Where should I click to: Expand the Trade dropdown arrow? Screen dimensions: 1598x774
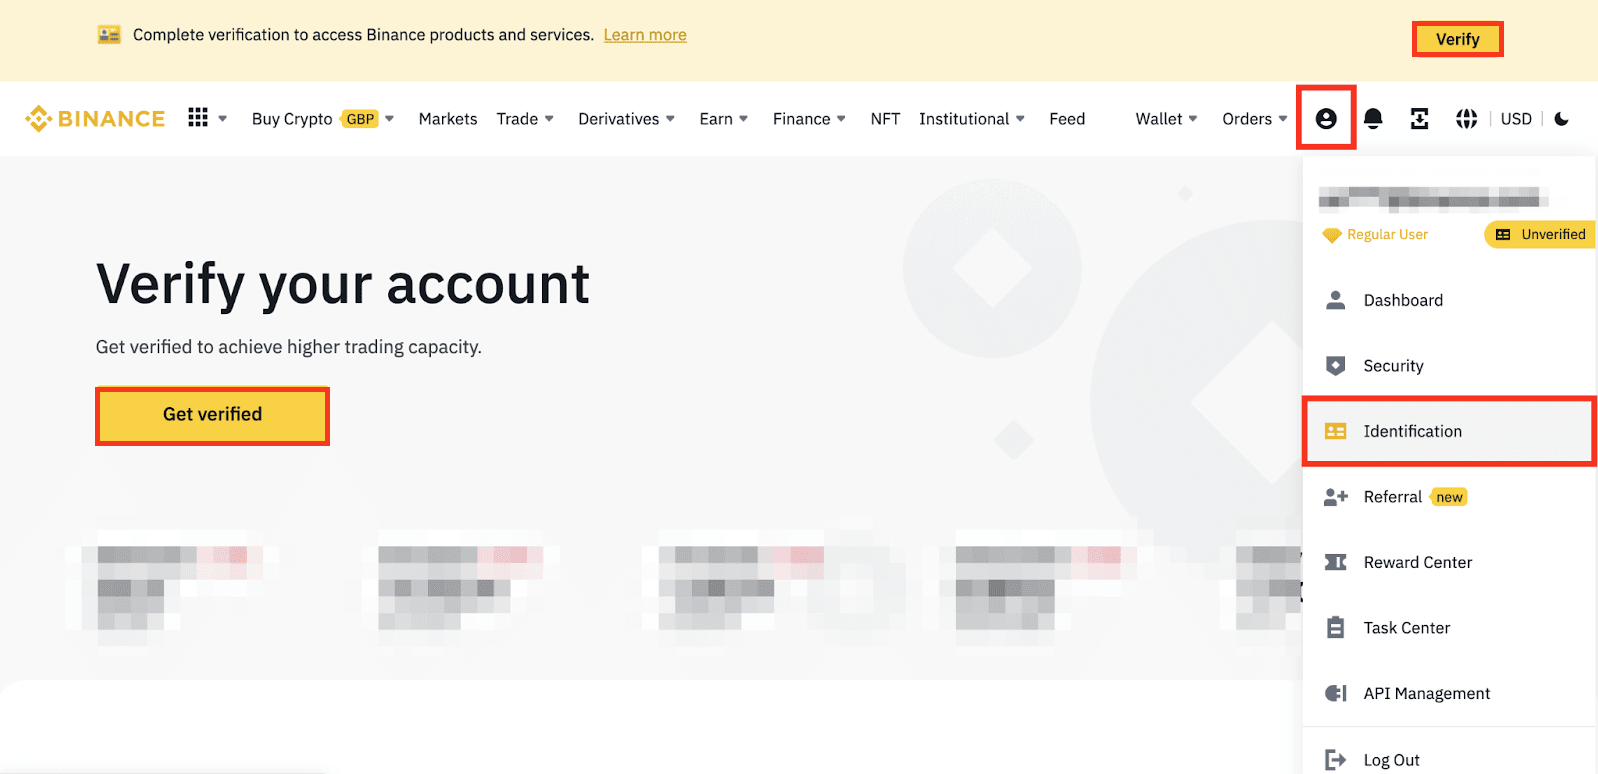point(549,119)
